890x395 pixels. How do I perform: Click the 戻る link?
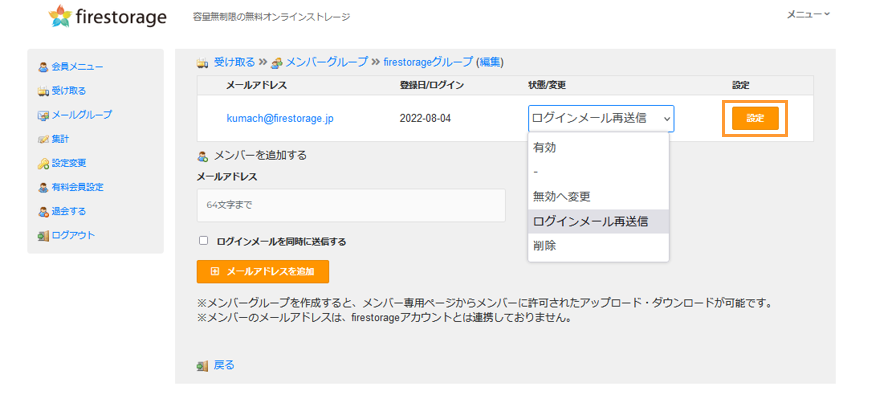pyautogui.click(x=224, y=365)
